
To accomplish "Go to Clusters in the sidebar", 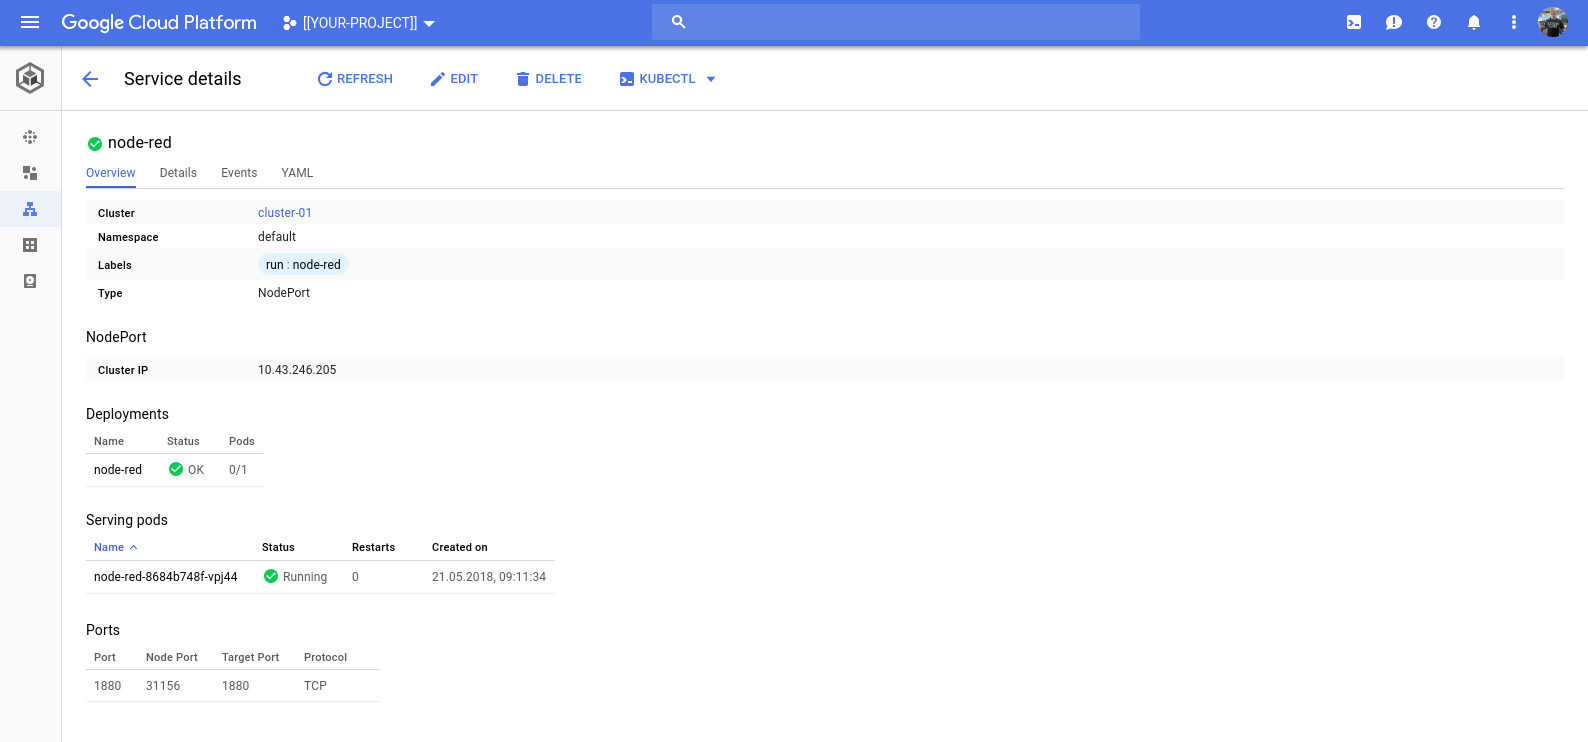I will (x=30, y=137).
